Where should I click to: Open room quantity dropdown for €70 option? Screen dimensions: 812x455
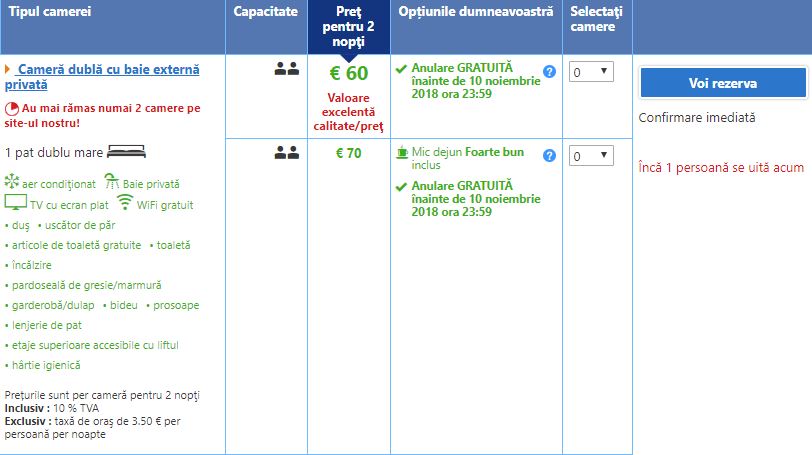click(x=591, y=156)
